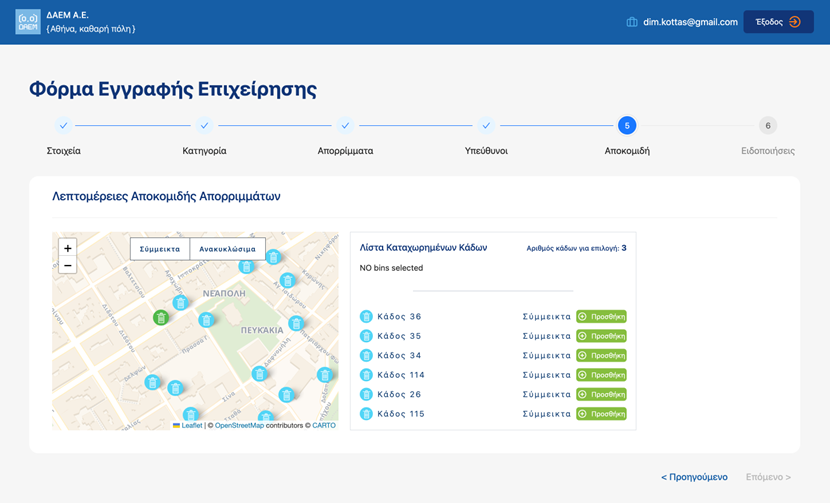Zoom out on the map

pos(67,266)
